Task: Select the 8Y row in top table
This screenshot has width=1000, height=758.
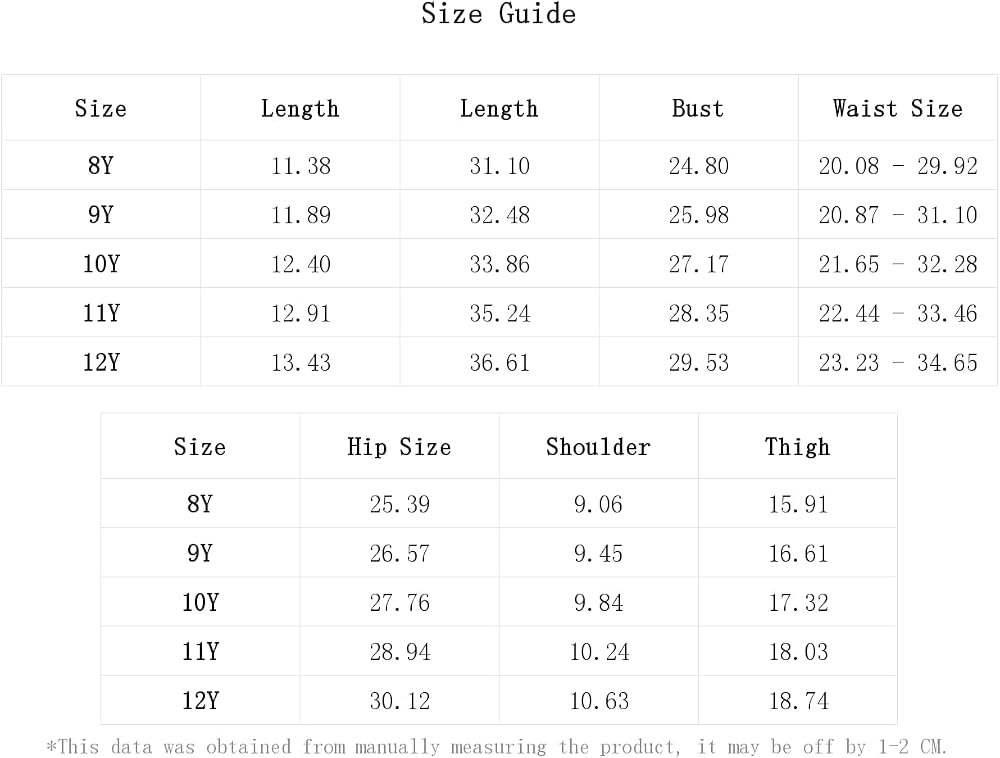Action: click(499, 166)
